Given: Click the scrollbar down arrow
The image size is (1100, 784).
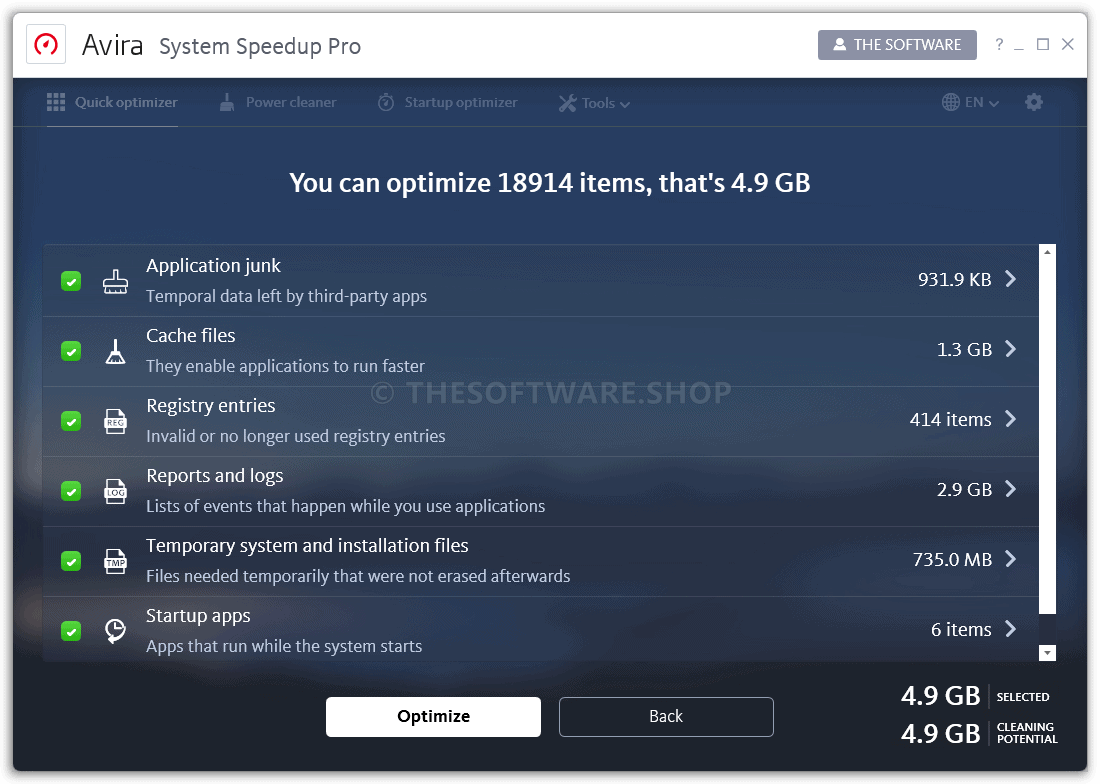Looking at the screenshot, I should [1047, 653].
